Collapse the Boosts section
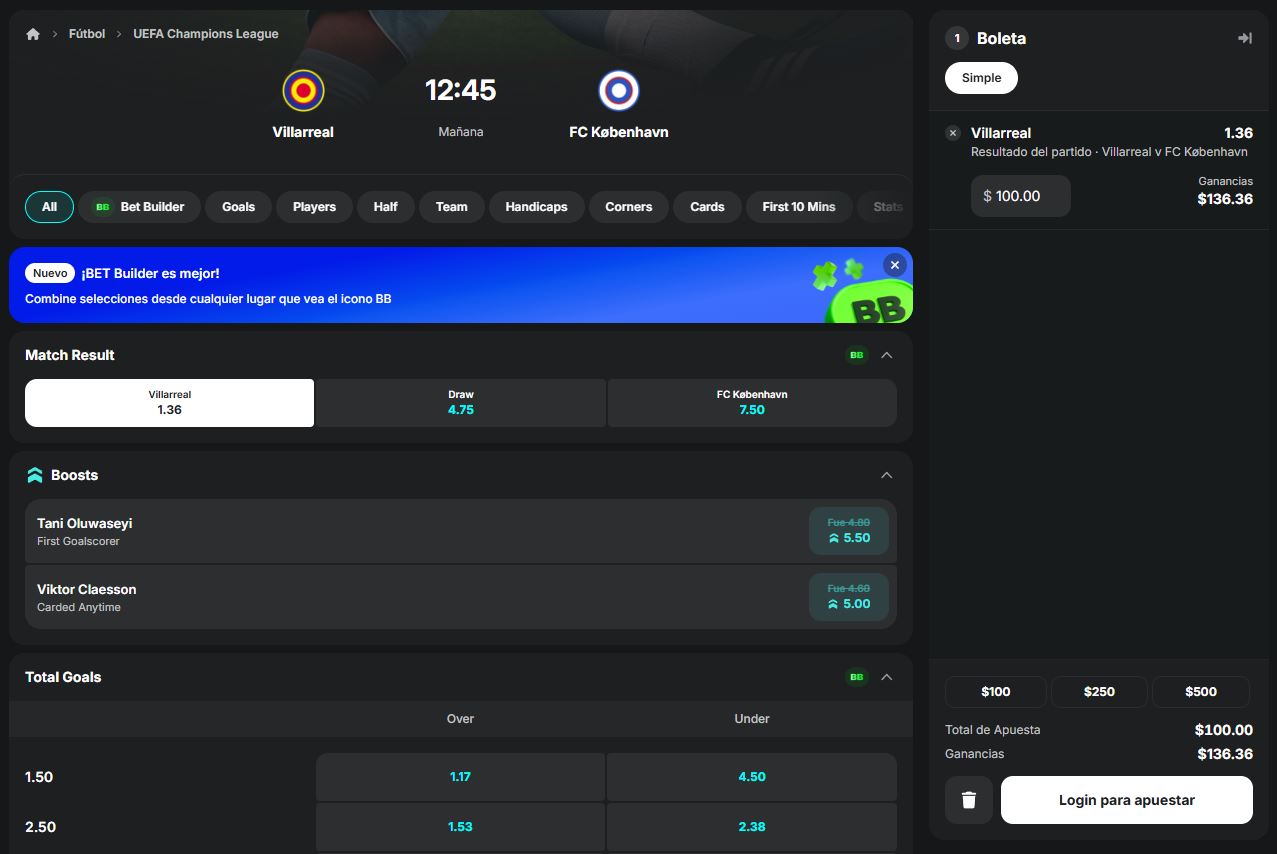The image size is (1277, 854). pos(886,475)
